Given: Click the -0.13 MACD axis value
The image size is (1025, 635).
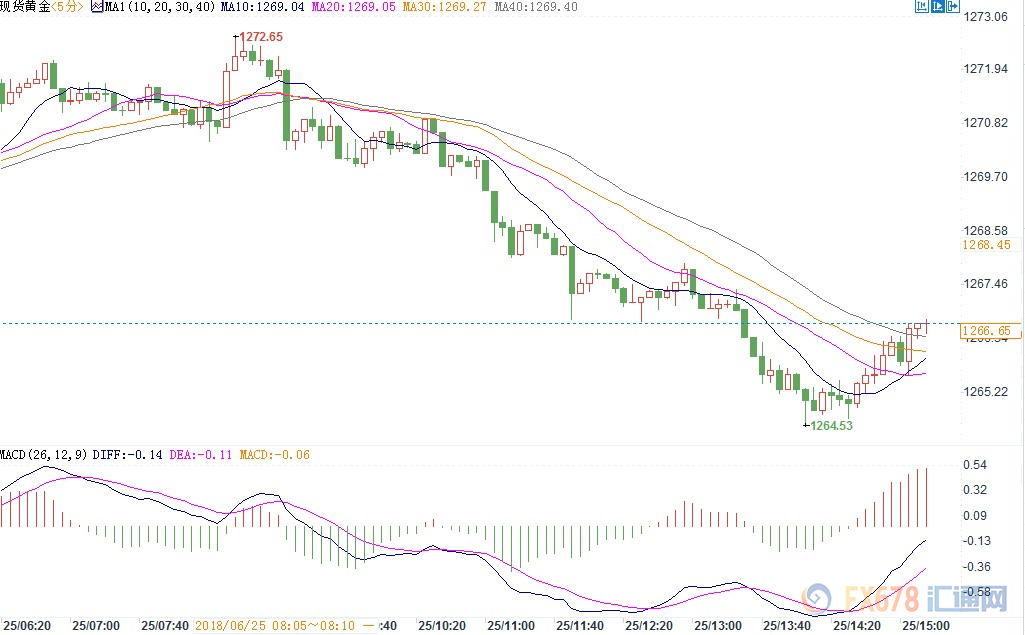Looking at the screenshot, I should click(977, 541).
